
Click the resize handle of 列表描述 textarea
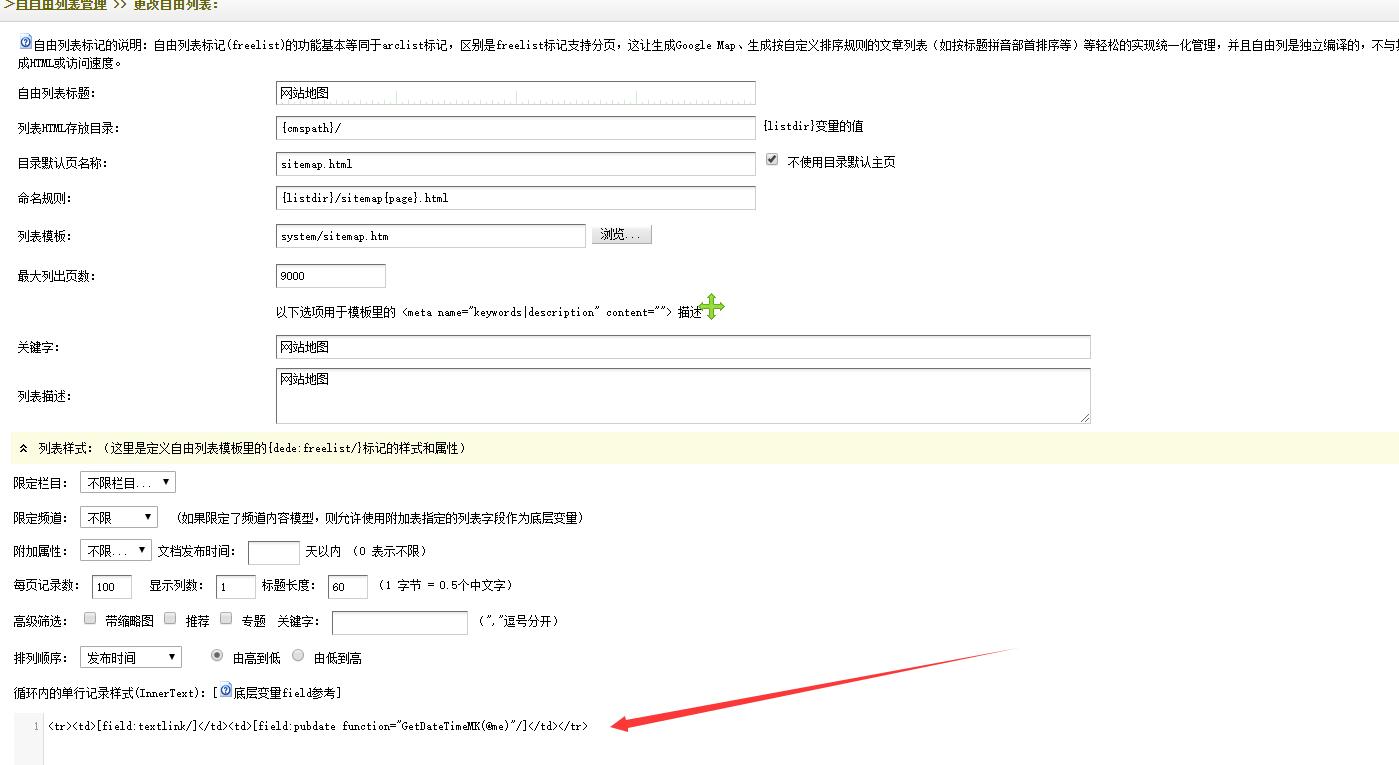(x=1084, y=417)
